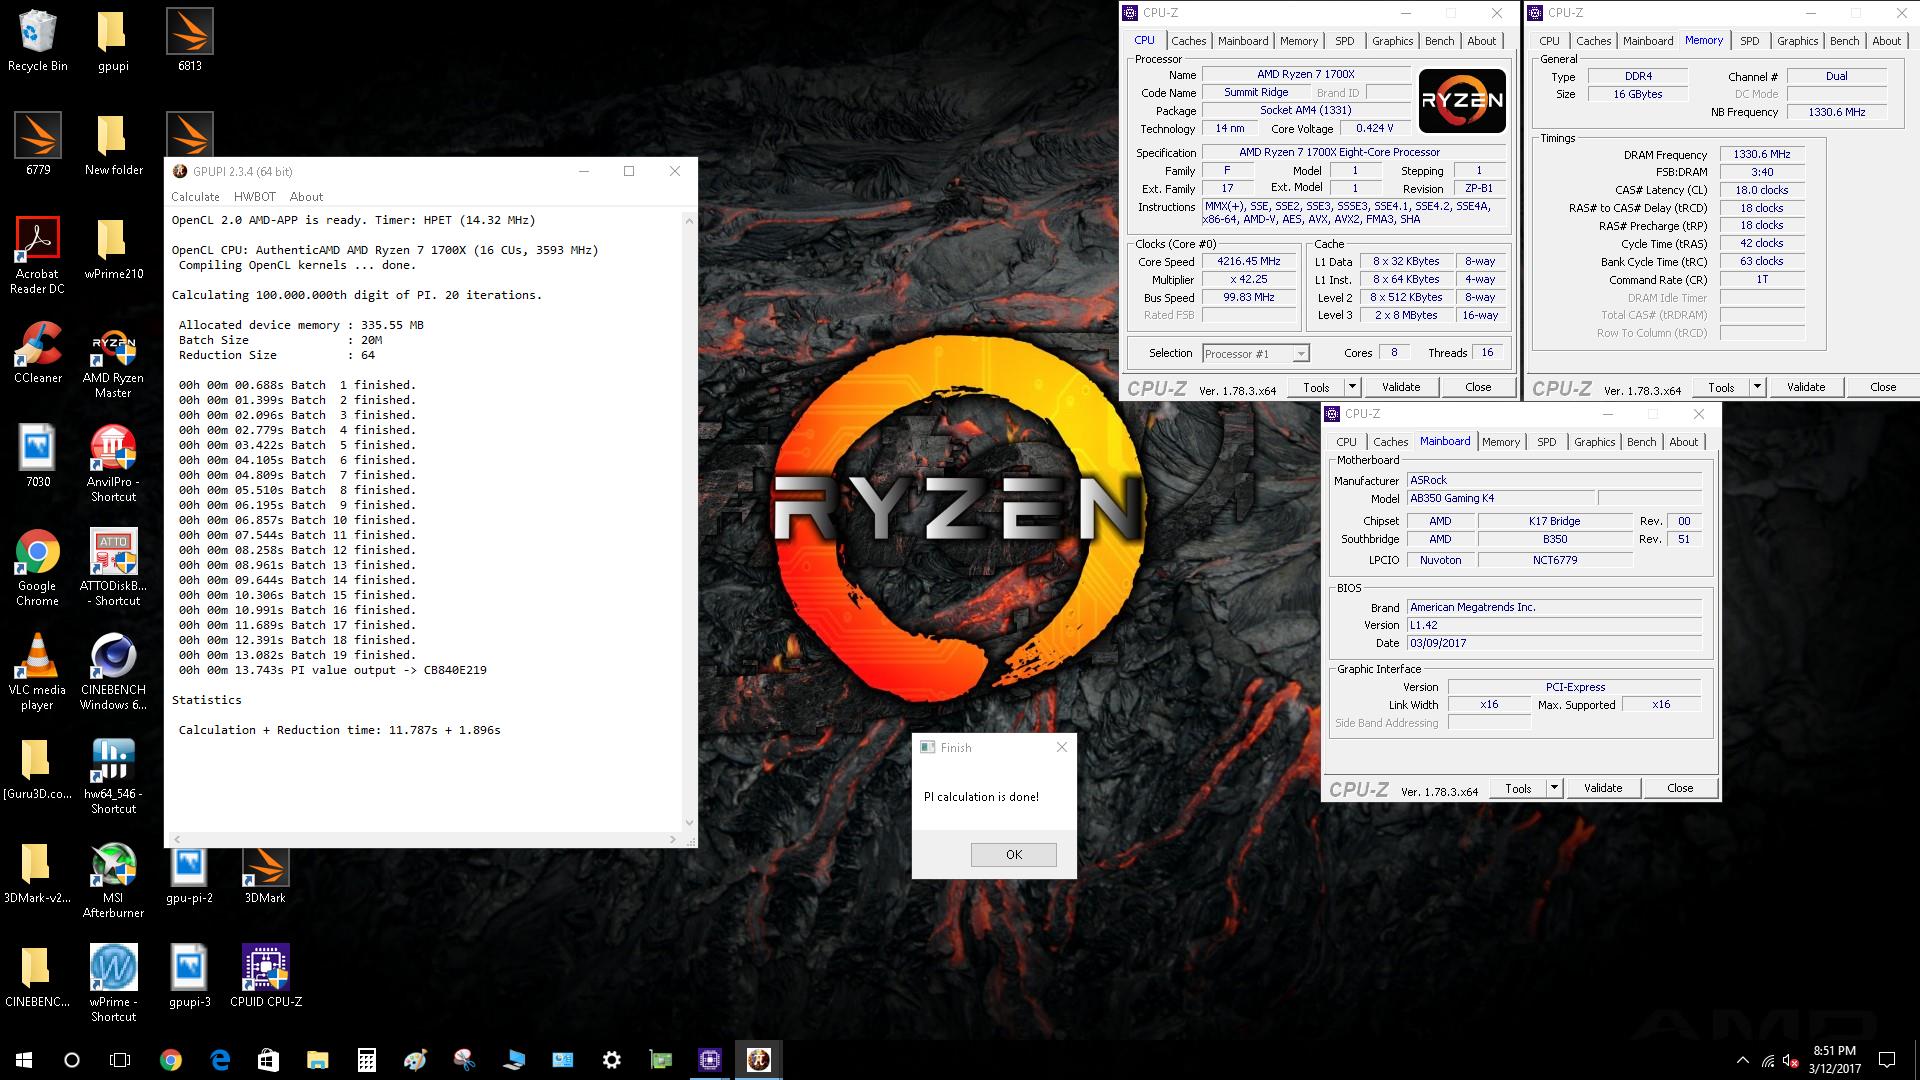1920x1080 pixels.
Task: Open Action Center notifications icon
Action: coord(1887,1060)
